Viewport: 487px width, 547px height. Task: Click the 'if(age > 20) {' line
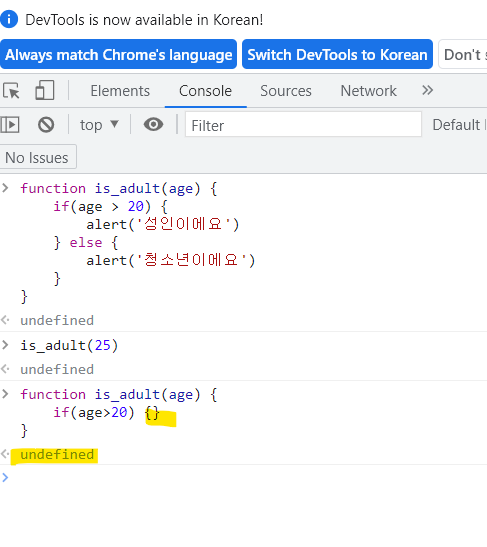click(111, 207)
